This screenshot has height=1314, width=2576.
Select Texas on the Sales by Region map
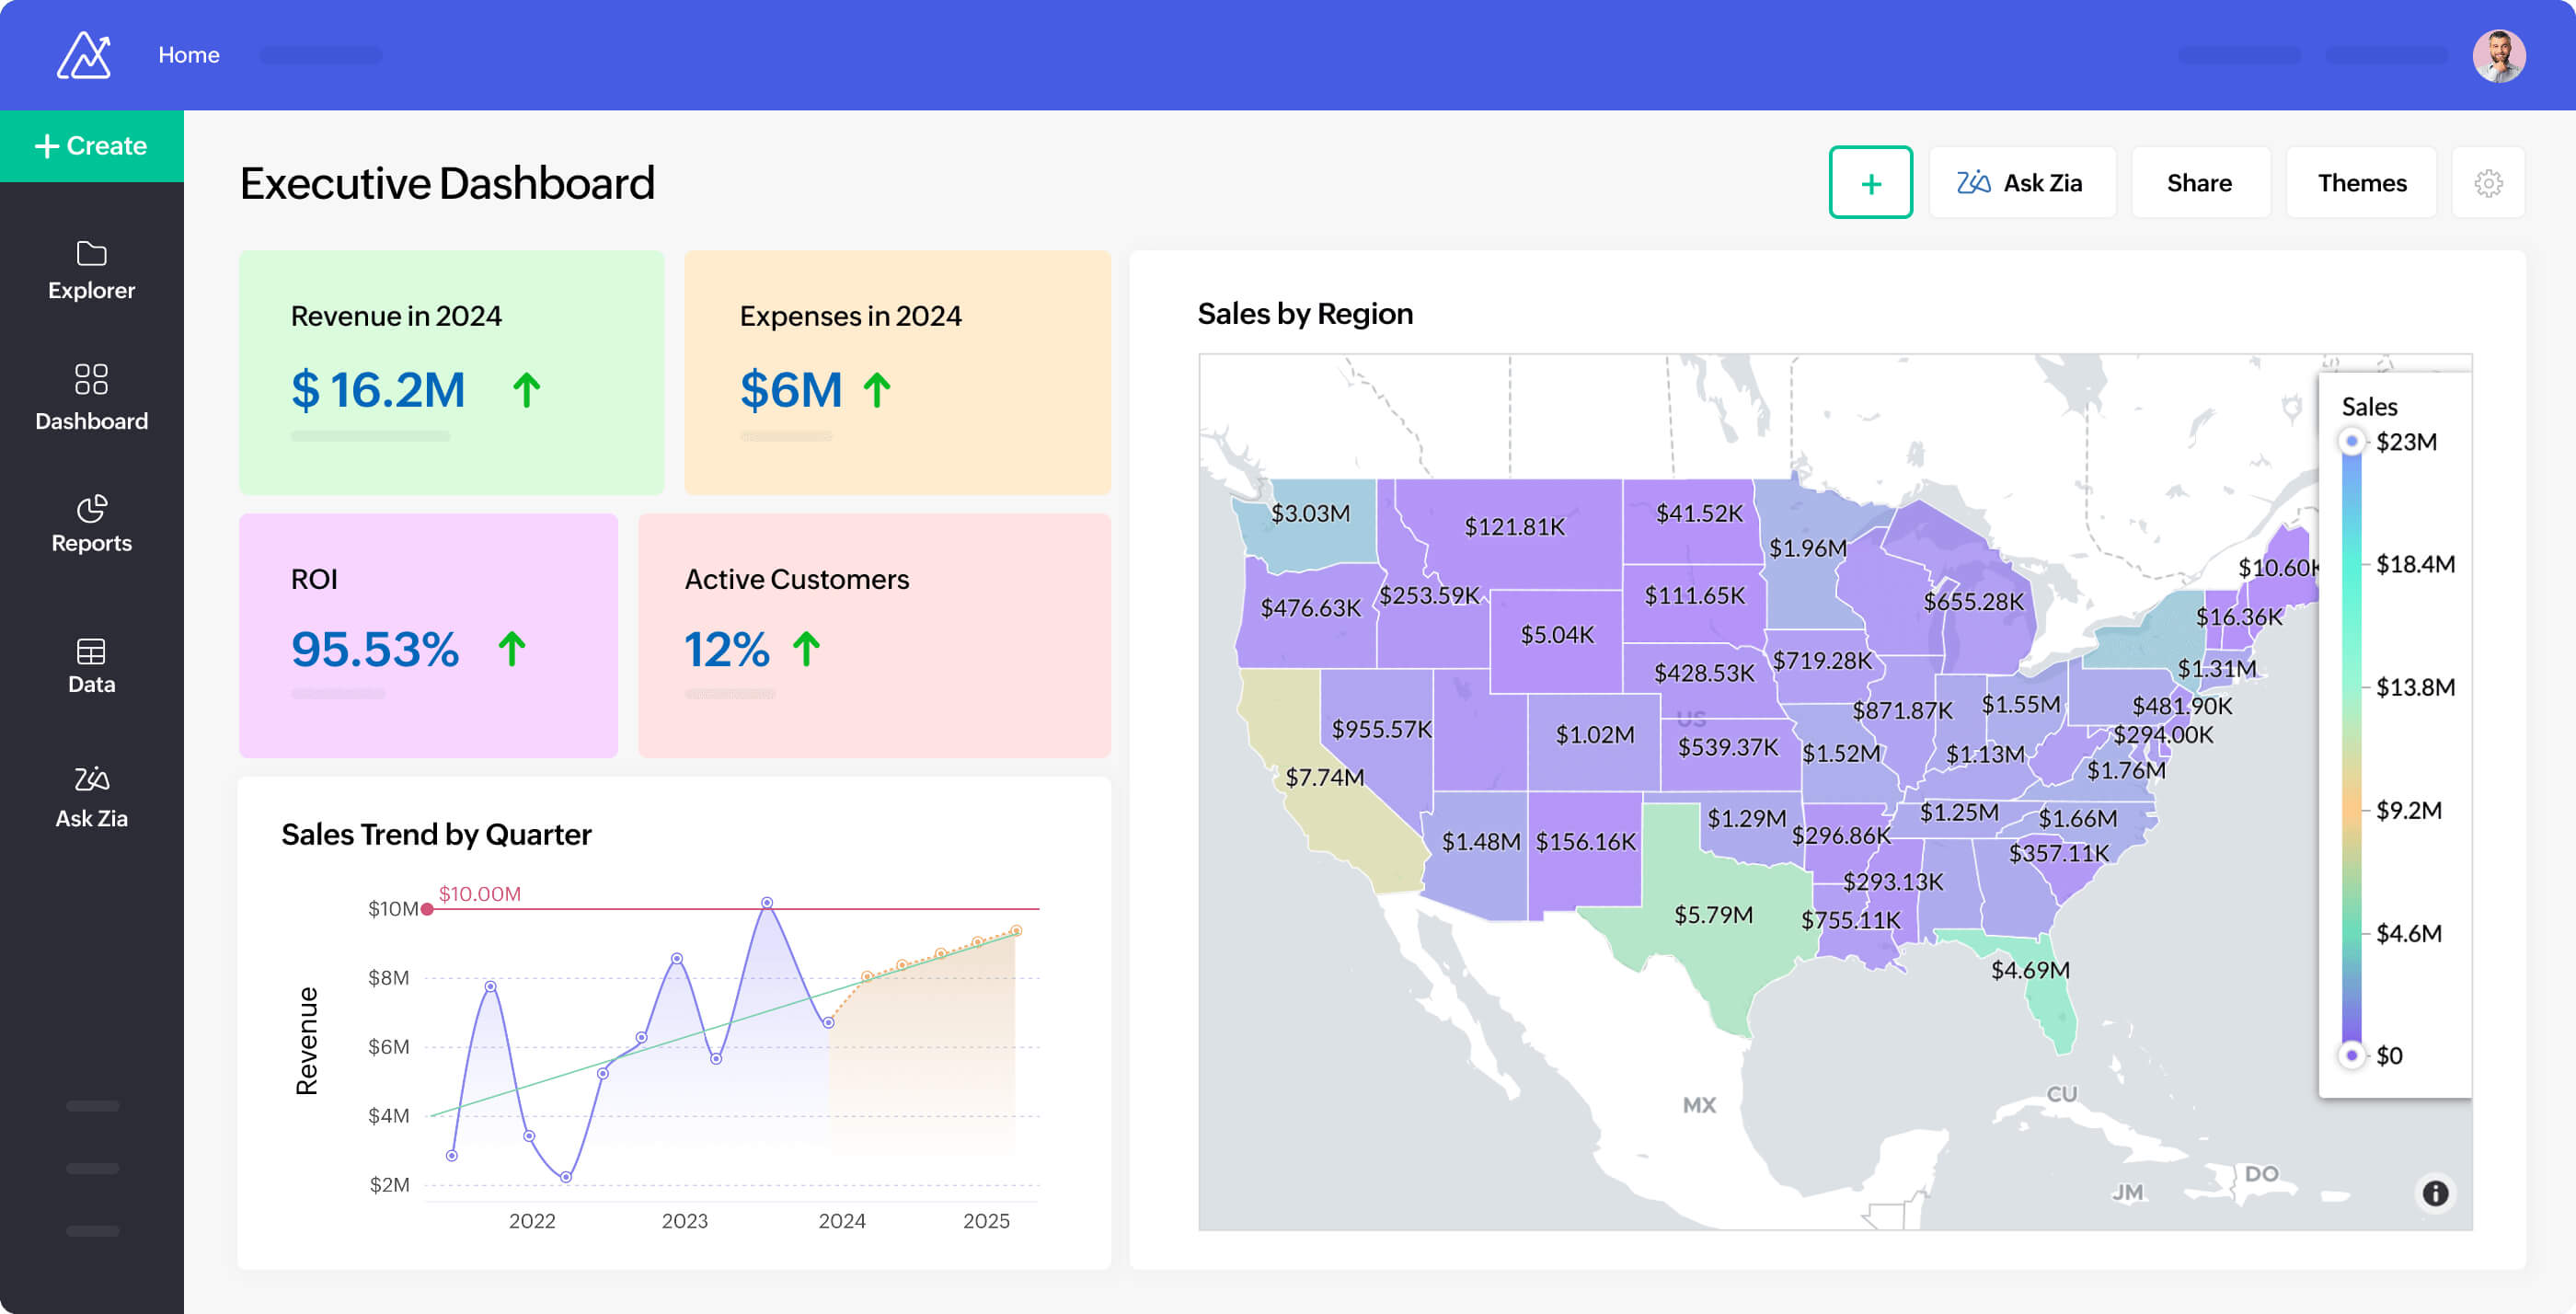(1715, 915)
